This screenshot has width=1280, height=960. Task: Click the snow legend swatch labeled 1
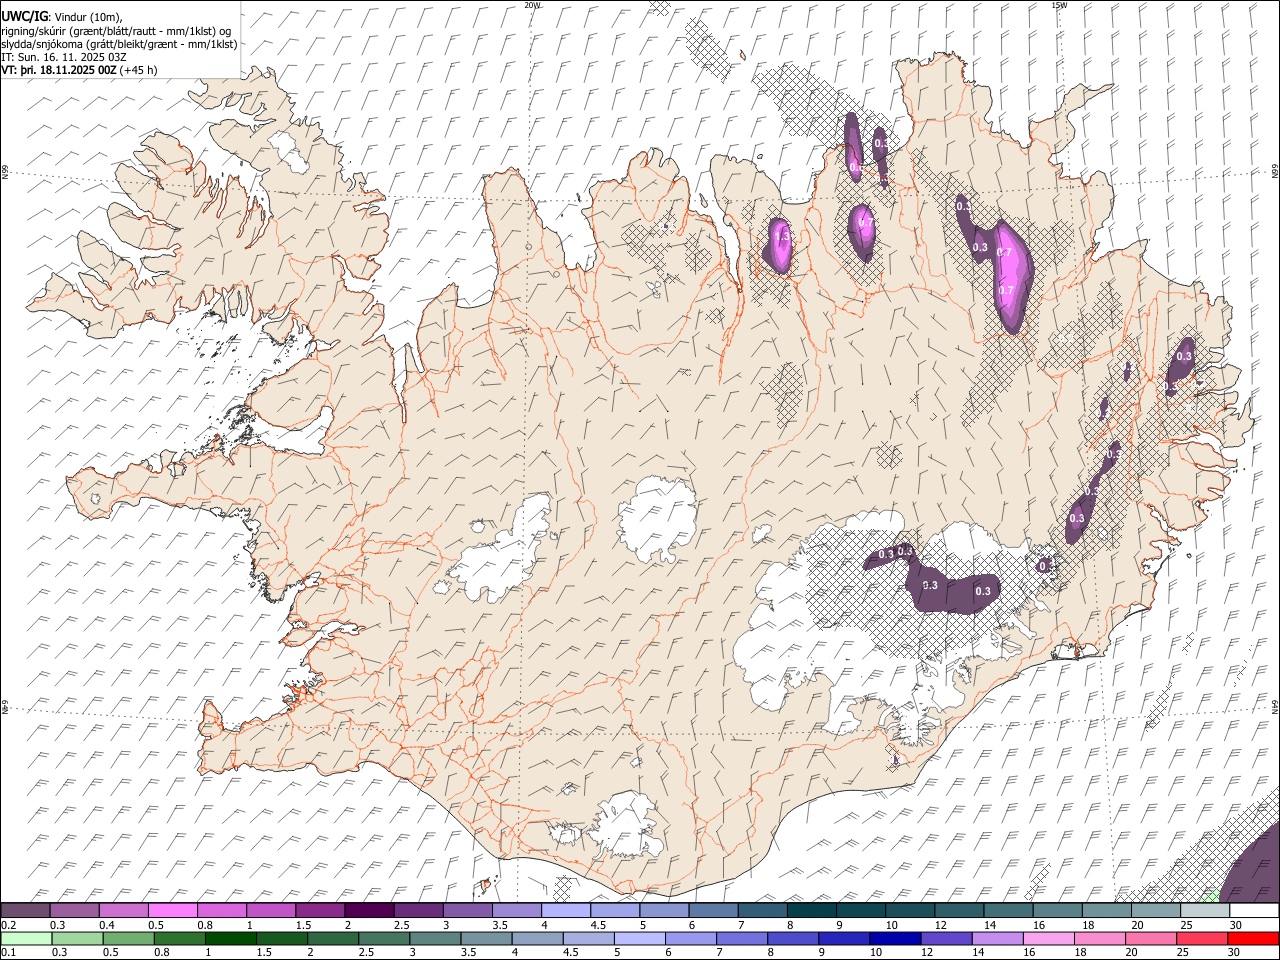(x=271, y=911)
